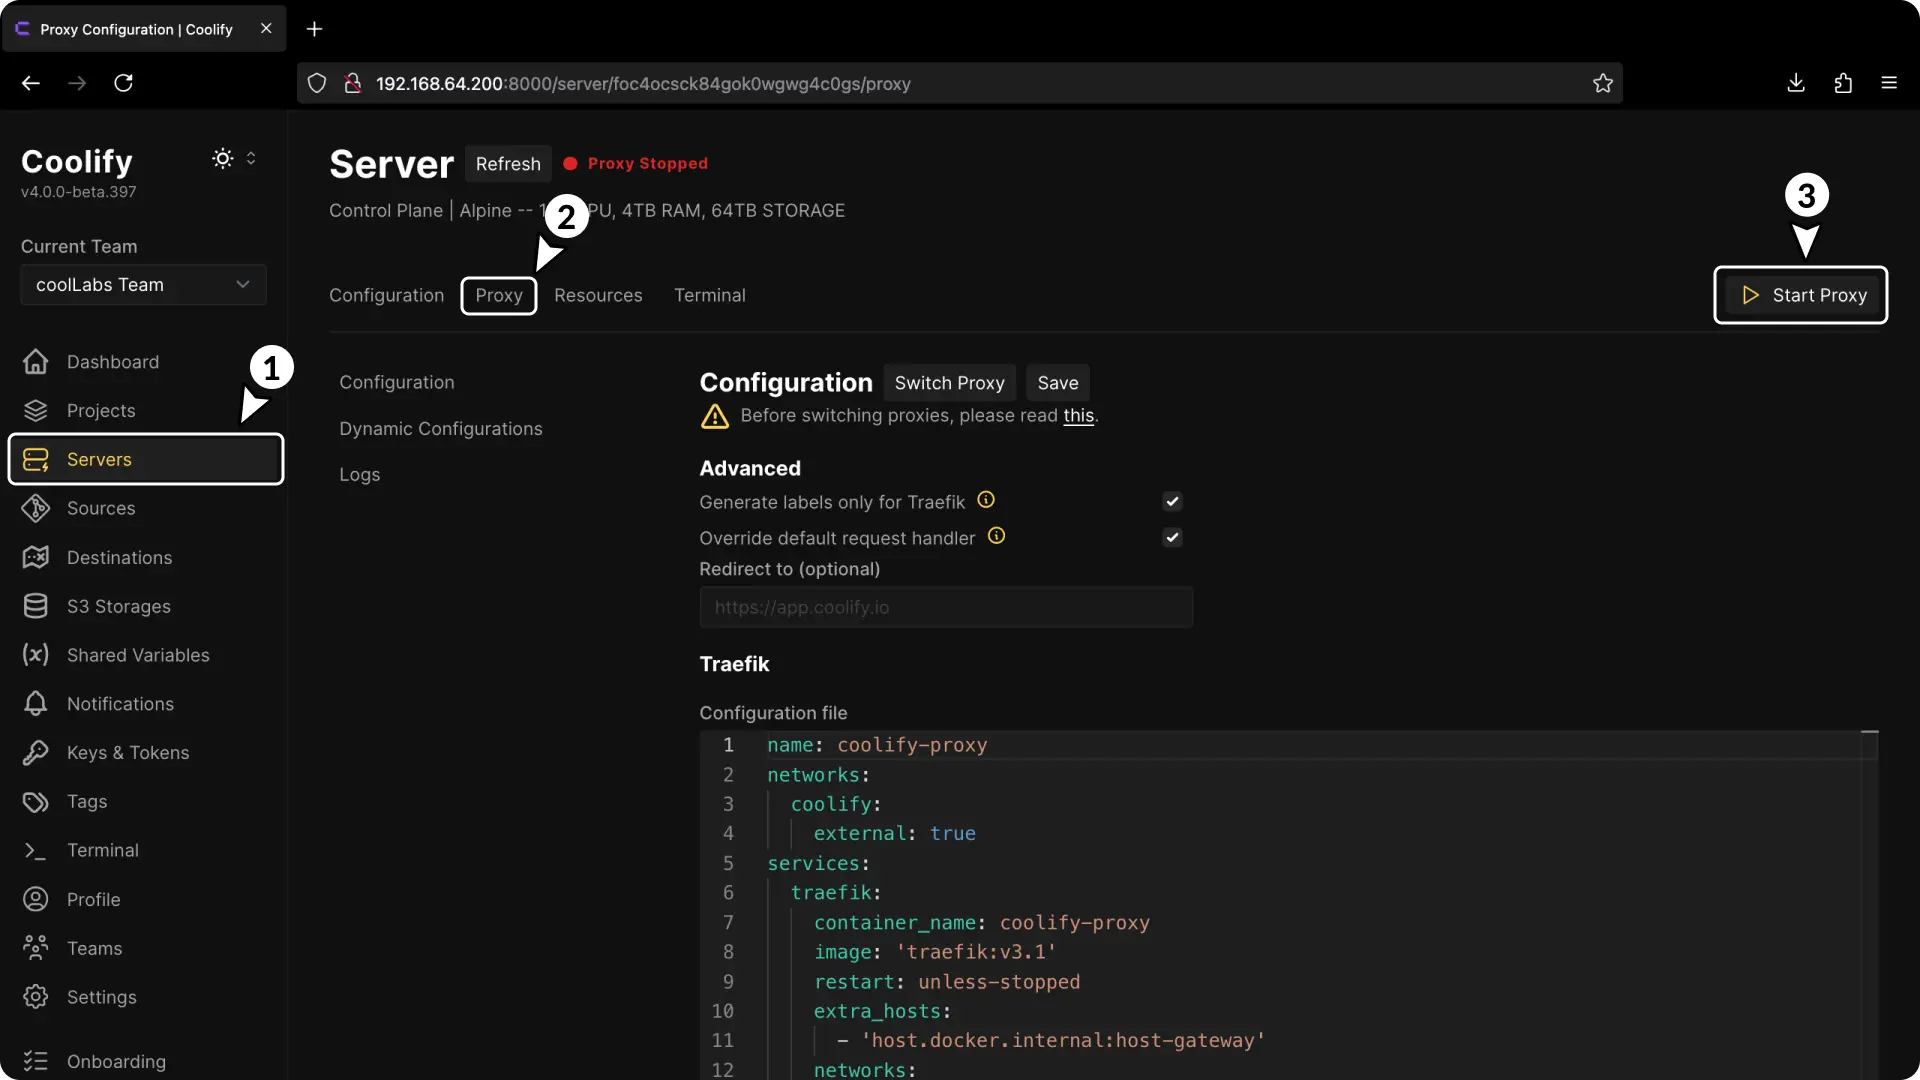Open the Dashboard from the sidebar
The width and height of the screenshot is (1920, 1080).
(112, 362)
